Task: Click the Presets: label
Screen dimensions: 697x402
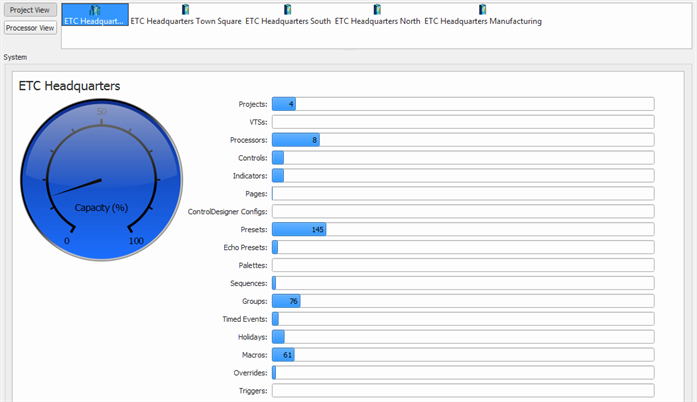Action: pyautogui.click(x=254, y=229)
